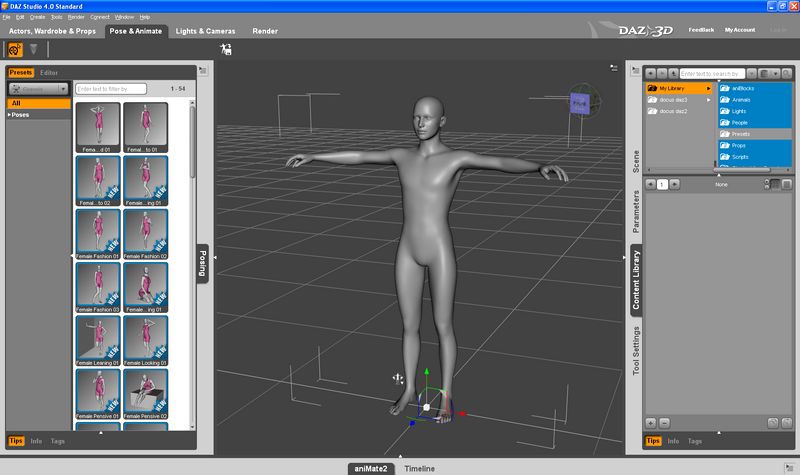The height and width of the screenshot is (475, 800).
Task: Open the Timeline tab
Action: pos(419,468)
